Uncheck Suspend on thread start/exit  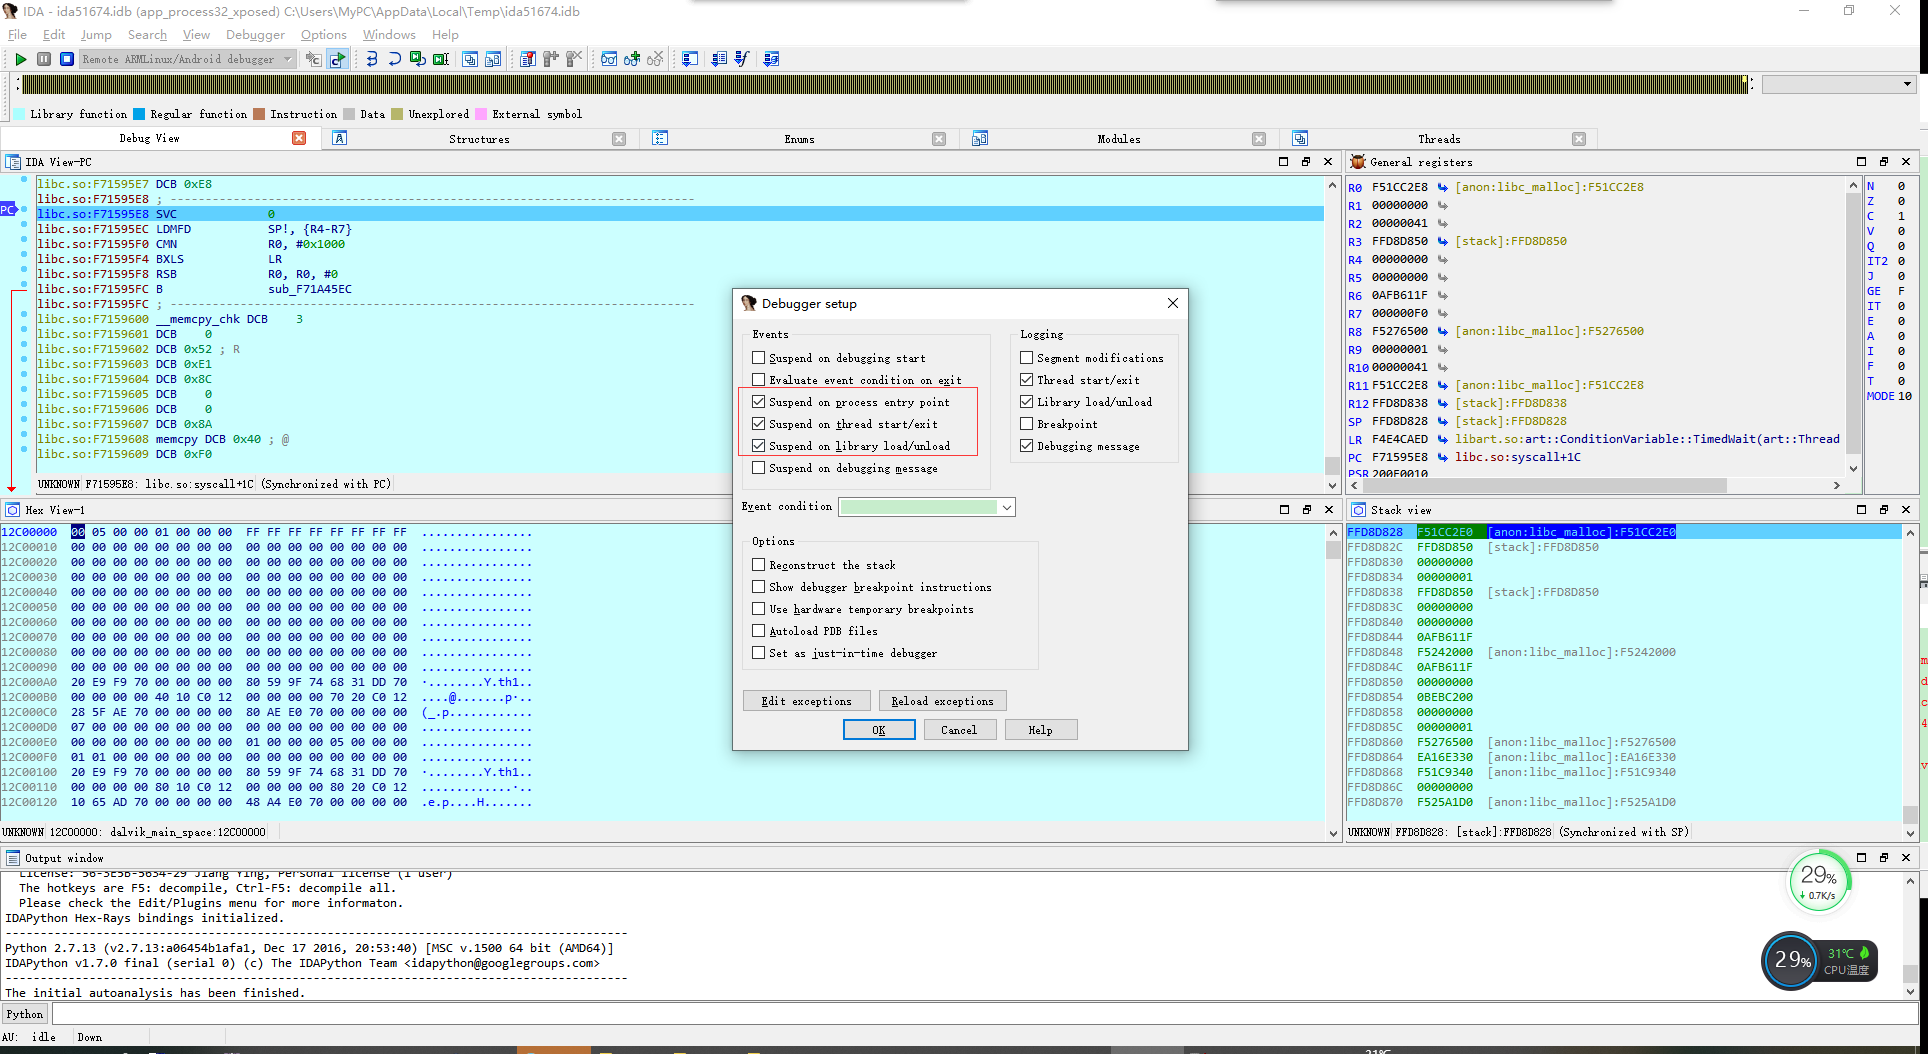[x=758, y=424]
